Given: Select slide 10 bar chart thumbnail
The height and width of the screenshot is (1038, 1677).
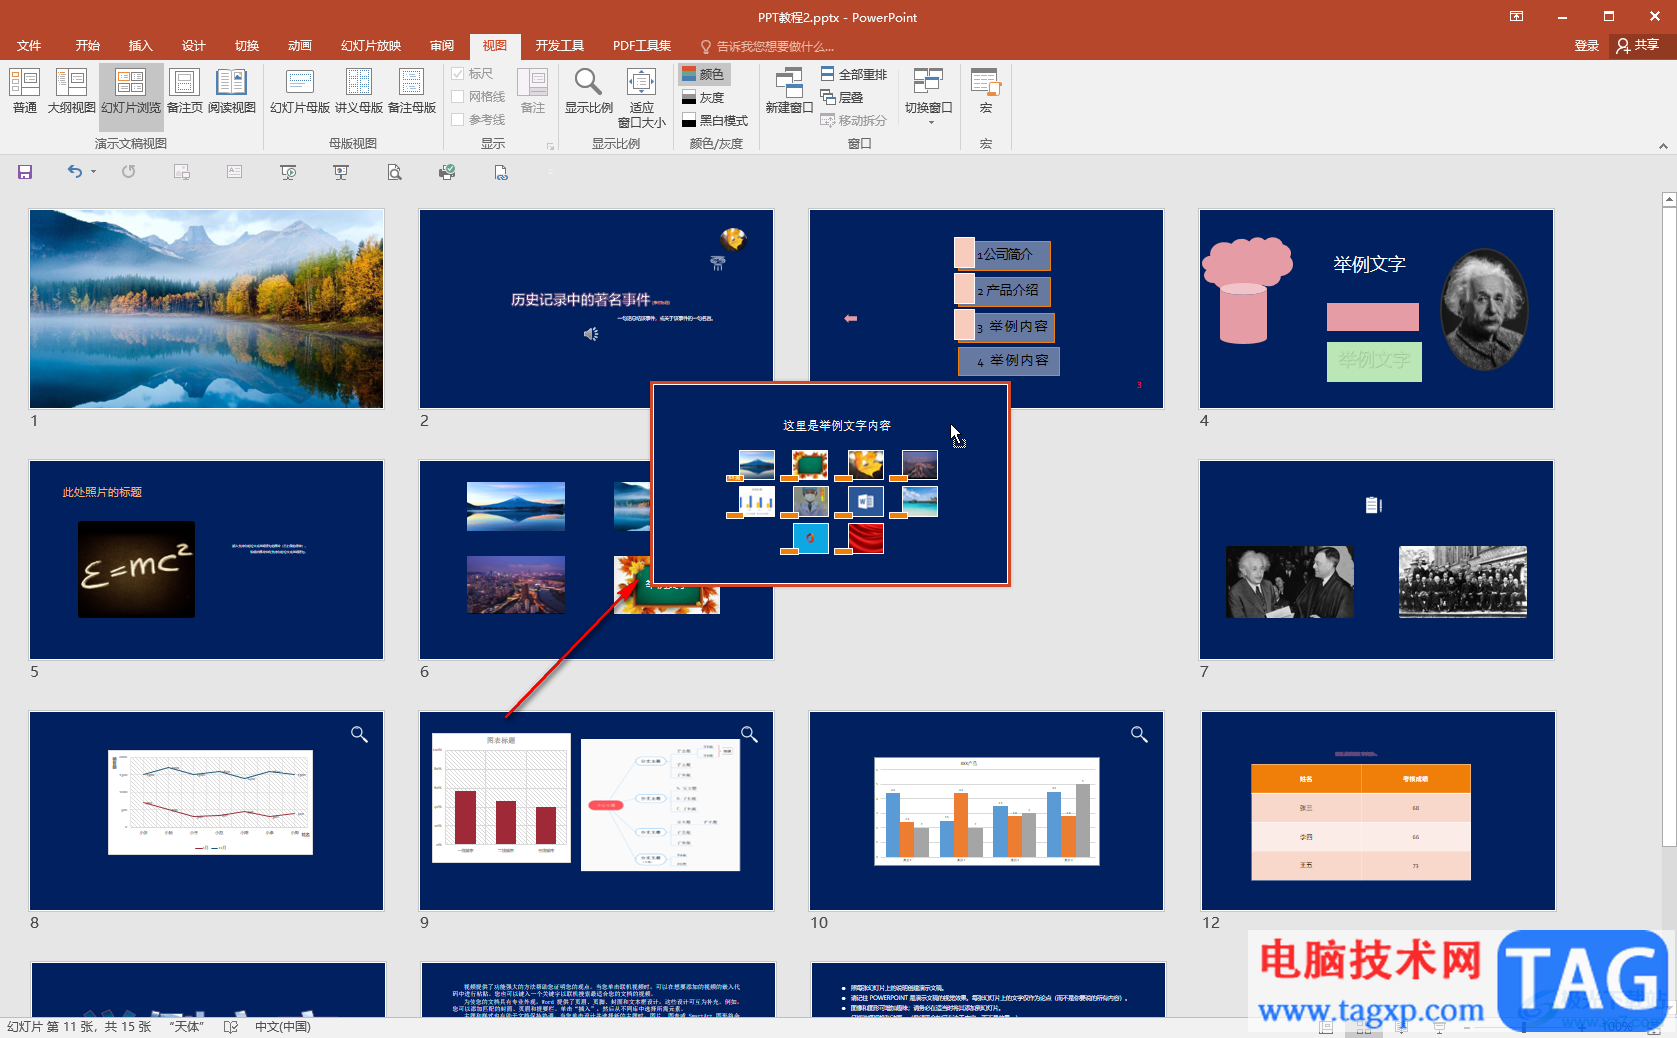Looking at the screenshot, I should (986, 810).
